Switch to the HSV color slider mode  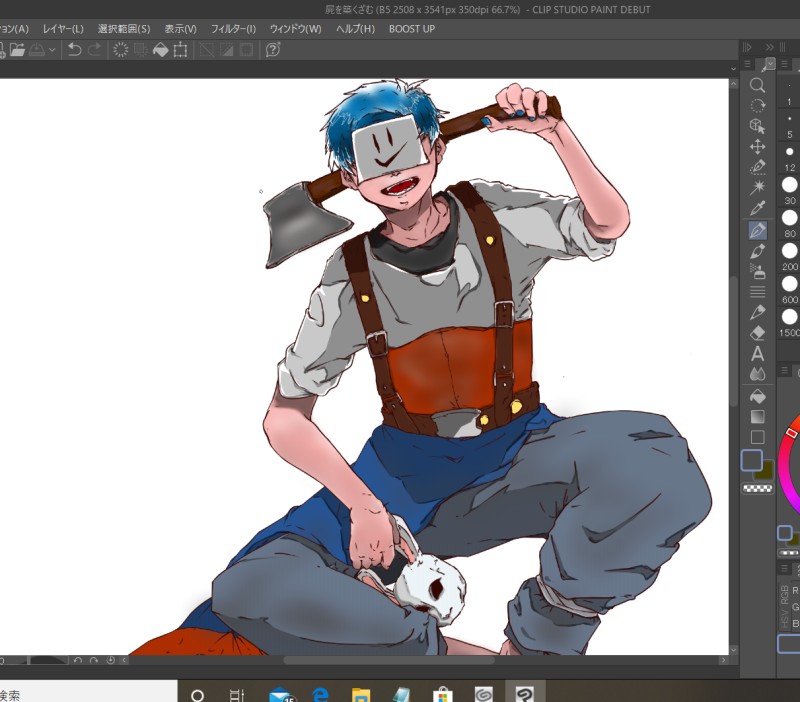pos(786,616)
